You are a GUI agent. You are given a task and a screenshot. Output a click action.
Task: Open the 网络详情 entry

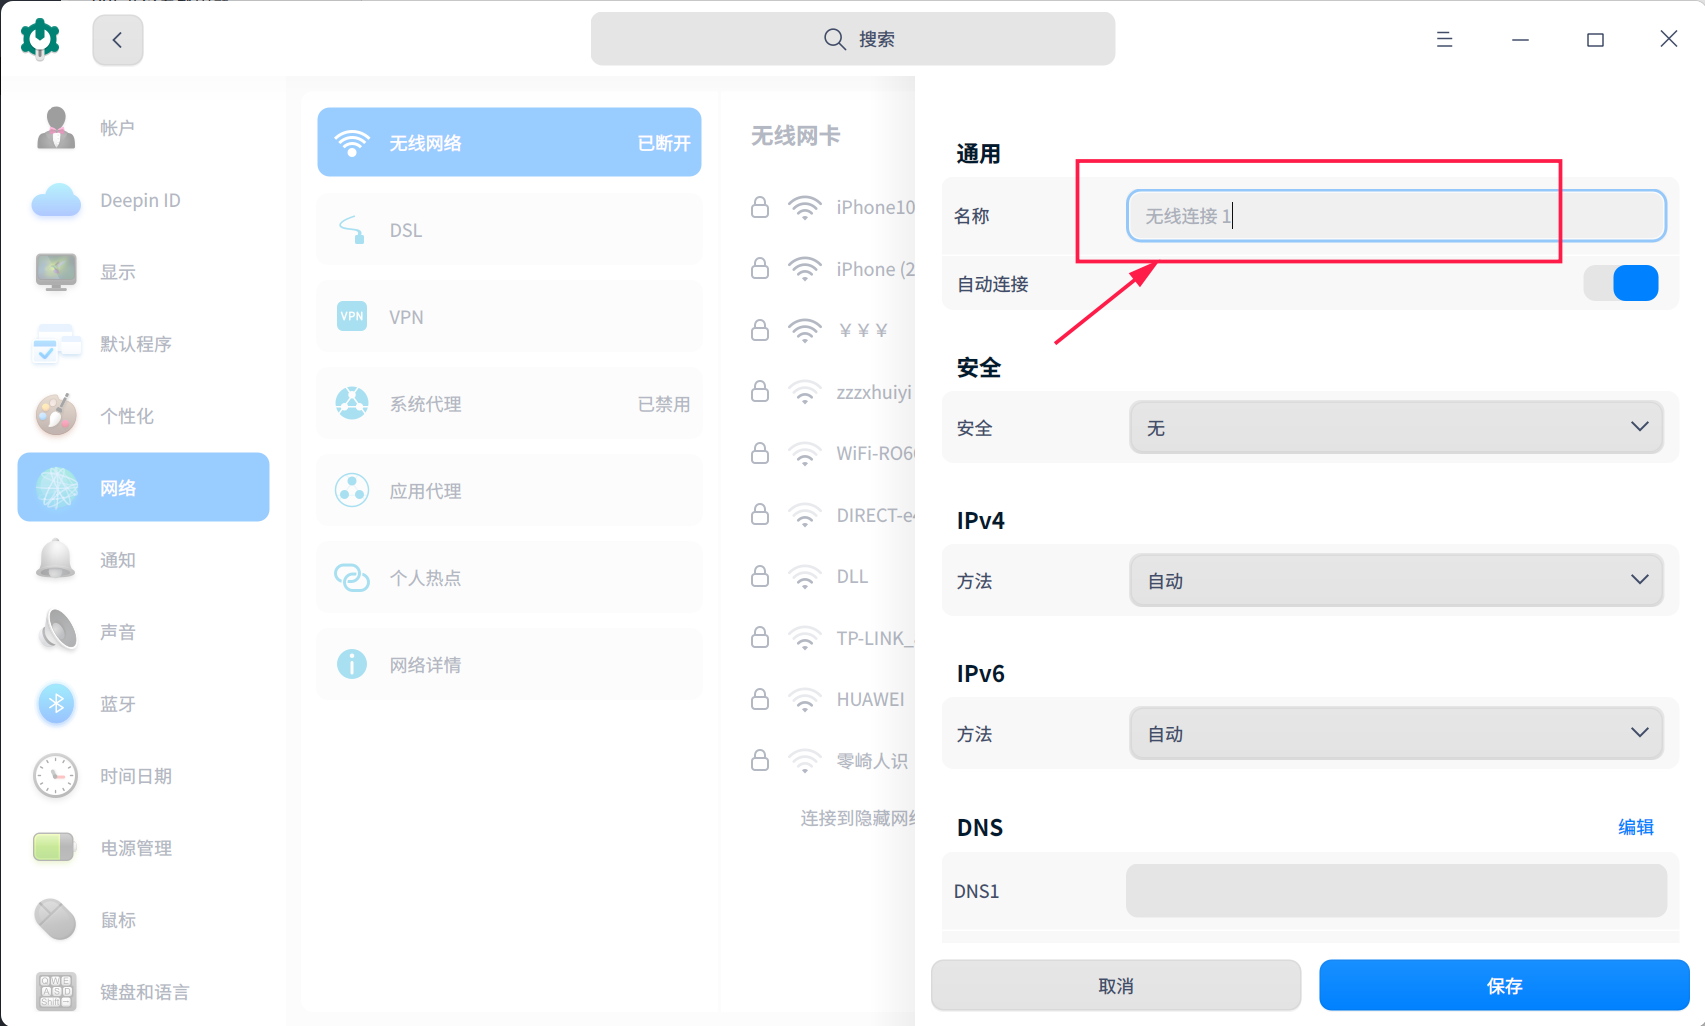[x=509, y=665]
